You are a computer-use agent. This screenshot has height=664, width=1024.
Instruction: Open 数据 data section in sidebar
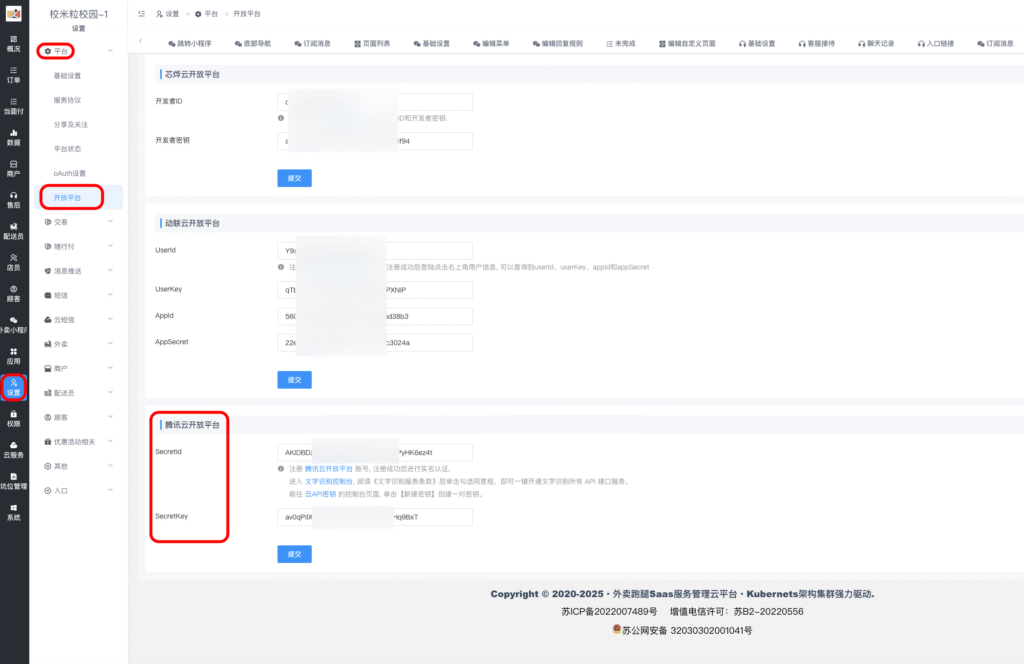[13, 137]
